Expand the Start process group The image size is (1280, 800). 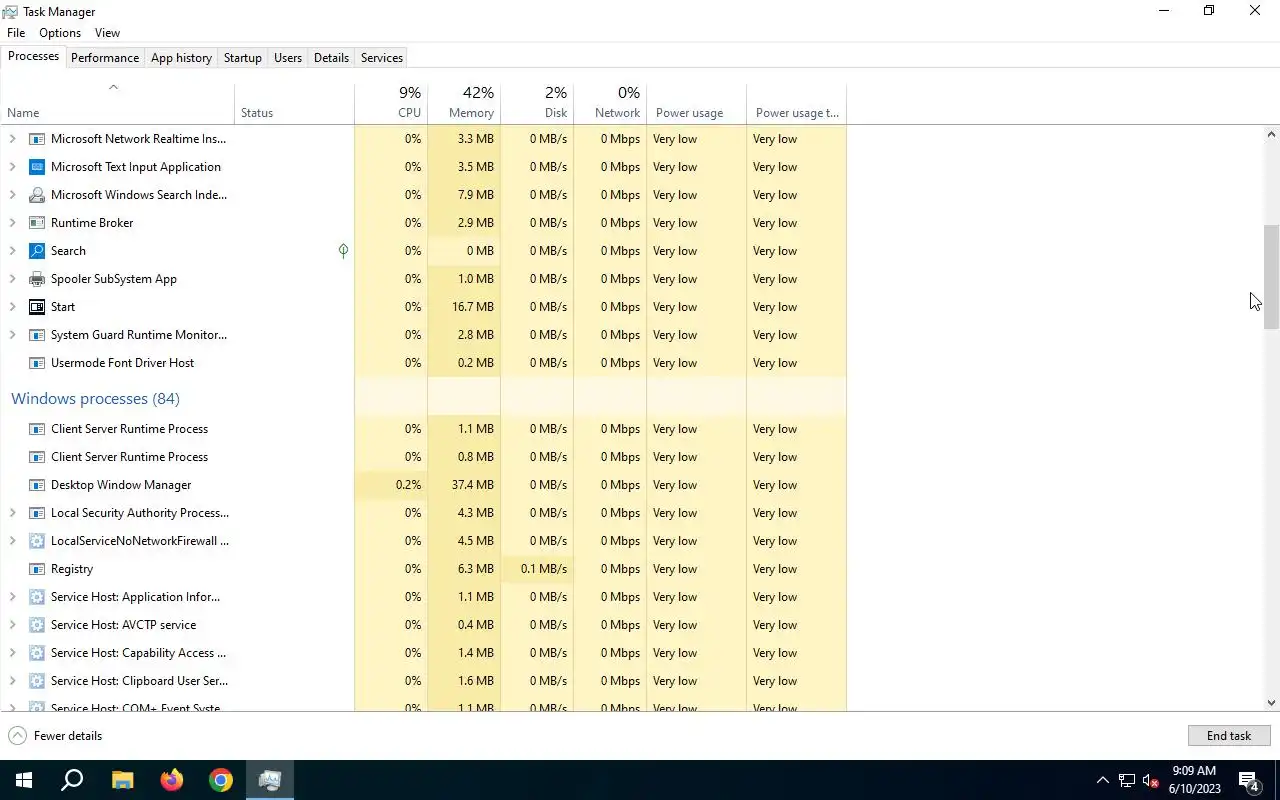pyautogui.click(x=12, y=307)
